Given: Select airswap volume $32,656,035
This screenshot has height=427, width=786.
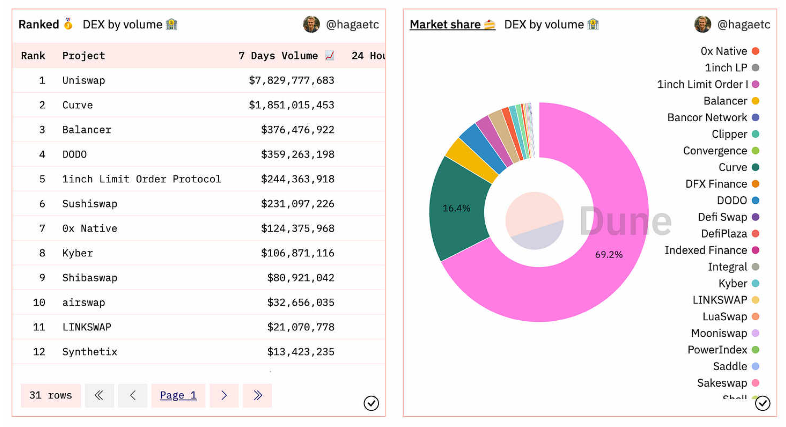Looking at the screenshot, I should pyautogui.click(x=300, y=302).
